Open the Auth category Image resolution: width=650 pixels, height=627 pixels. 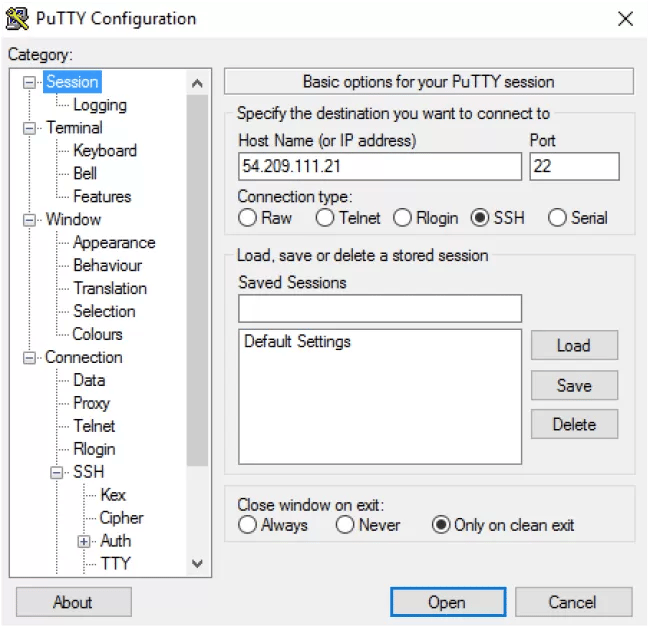[116, 541]
